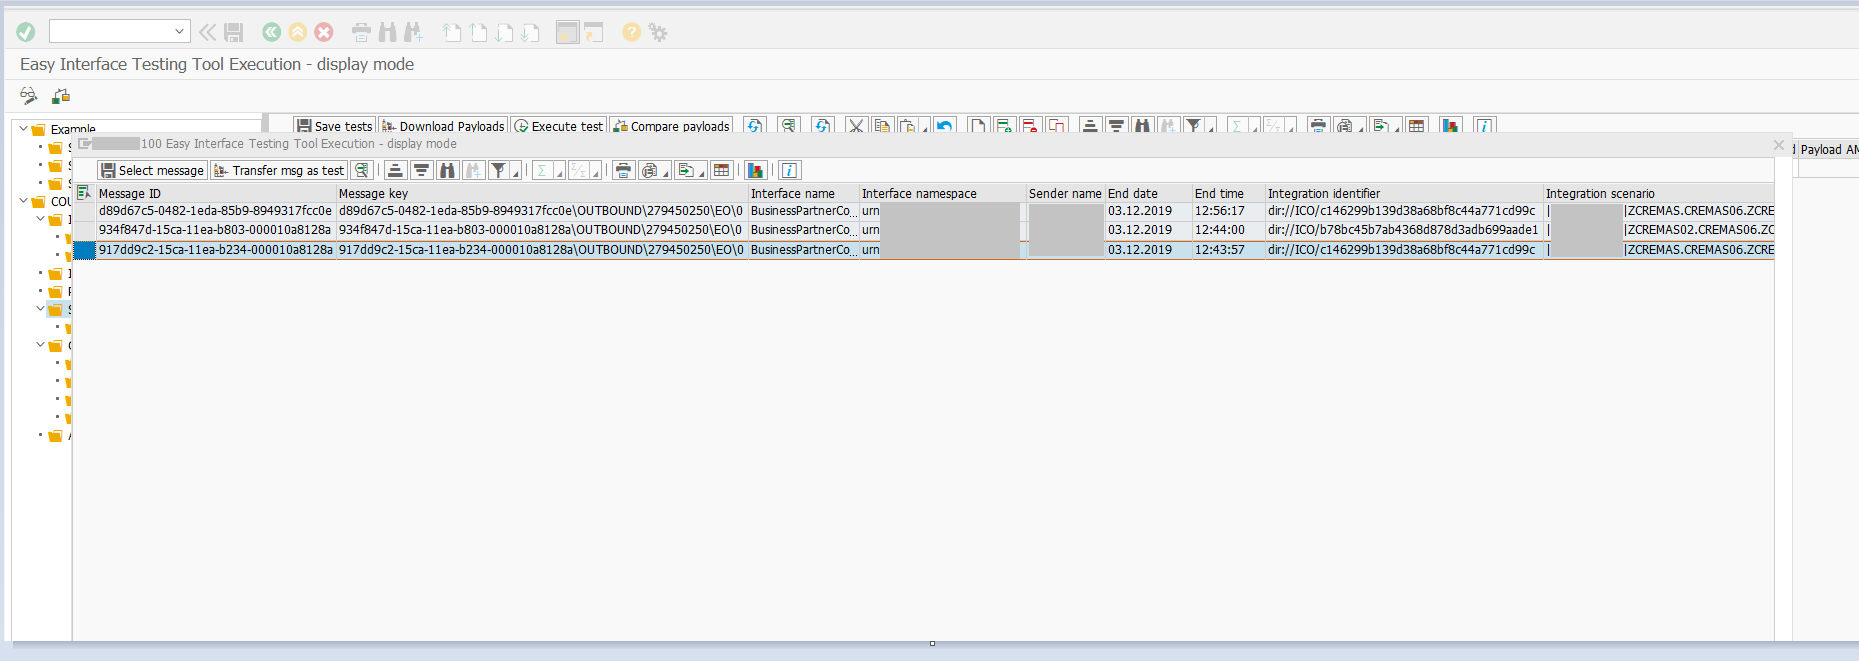
Task: Click the Integration identifier column header
Action: 1404,194
